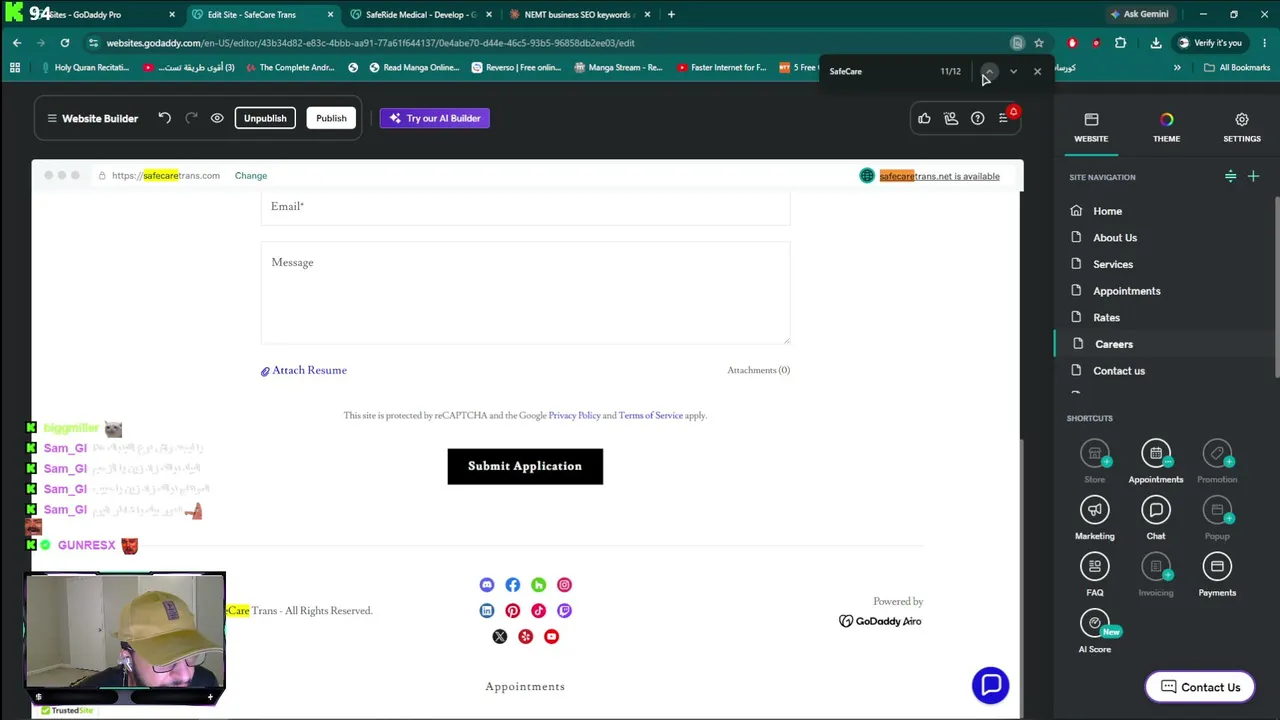
Task: Preview the site with the eye icon
Action: [217, 118]
